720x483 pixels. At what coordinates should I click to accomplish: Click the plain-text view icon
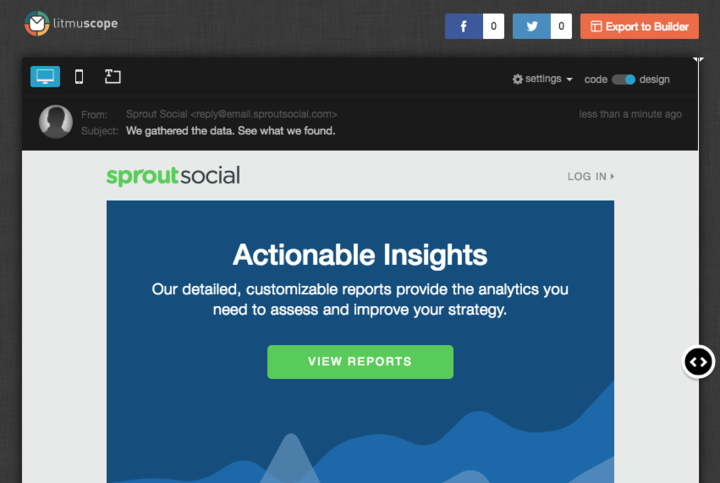tap(112, 77)
